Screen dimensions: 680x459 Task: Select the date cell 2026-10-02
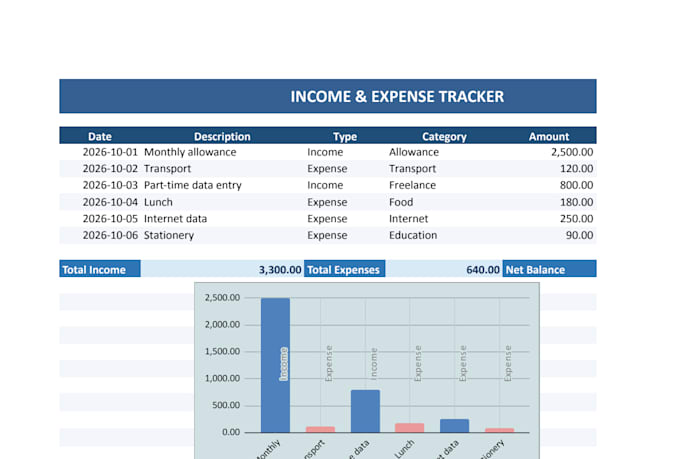110,168
